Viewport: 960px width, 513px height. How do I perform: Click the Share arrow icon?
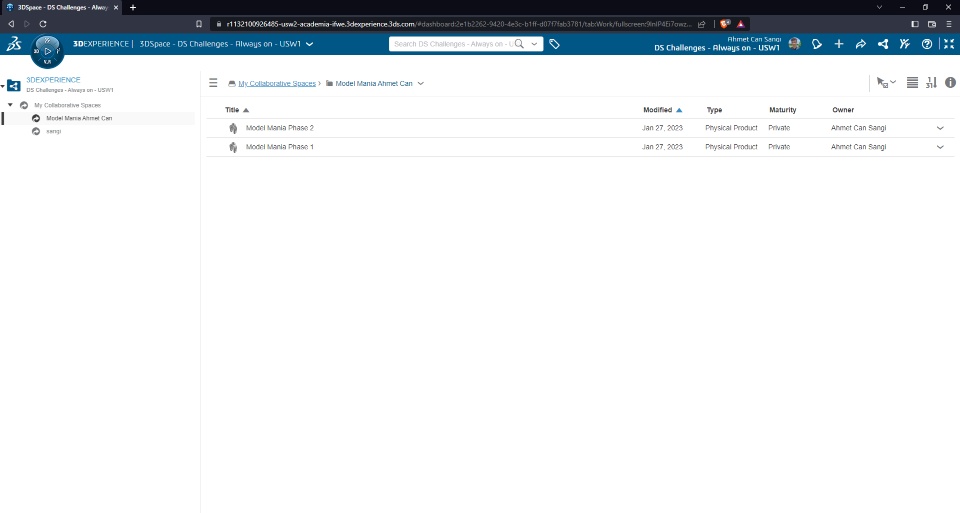tap(861, 44)
